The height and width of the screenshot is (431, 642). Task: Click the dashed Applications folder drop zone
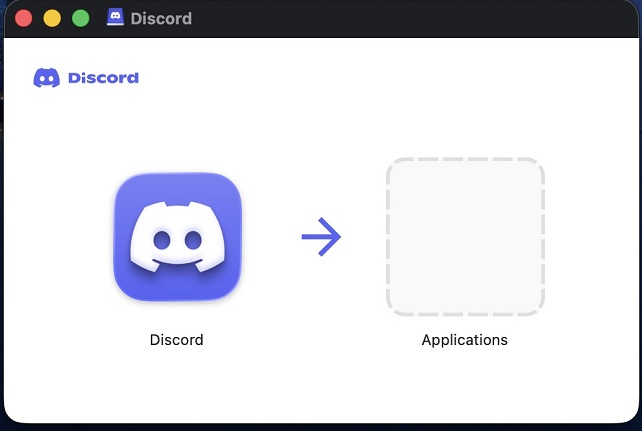point(465,237)
